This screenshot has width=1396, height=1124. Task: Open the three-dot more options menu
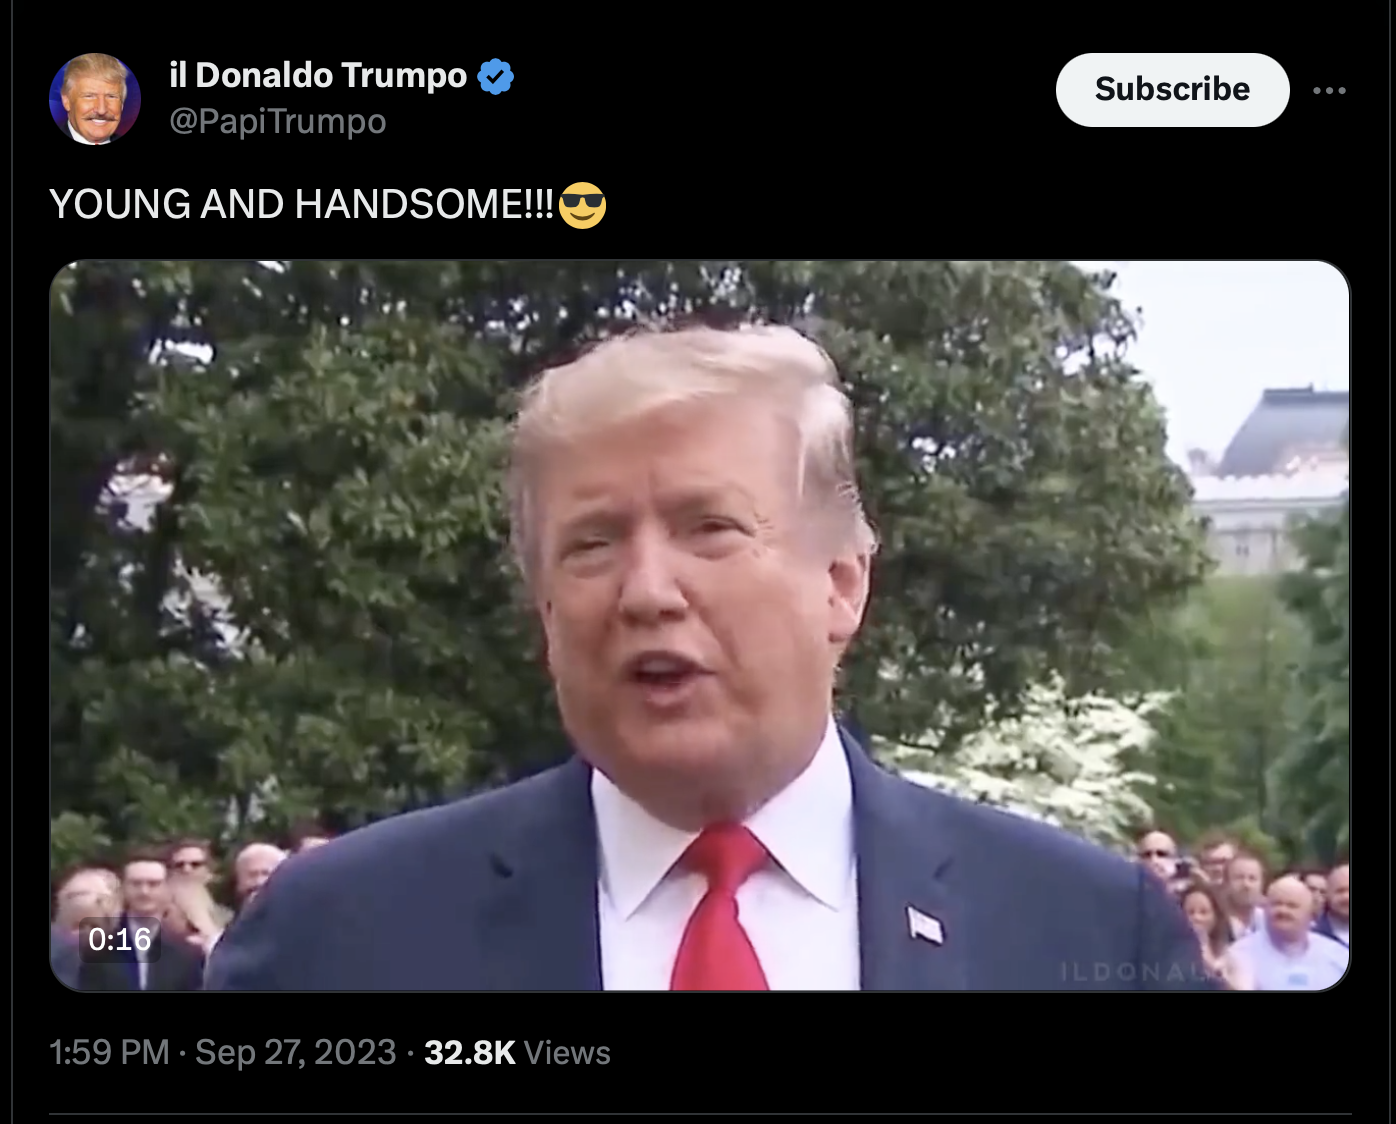1329,90
